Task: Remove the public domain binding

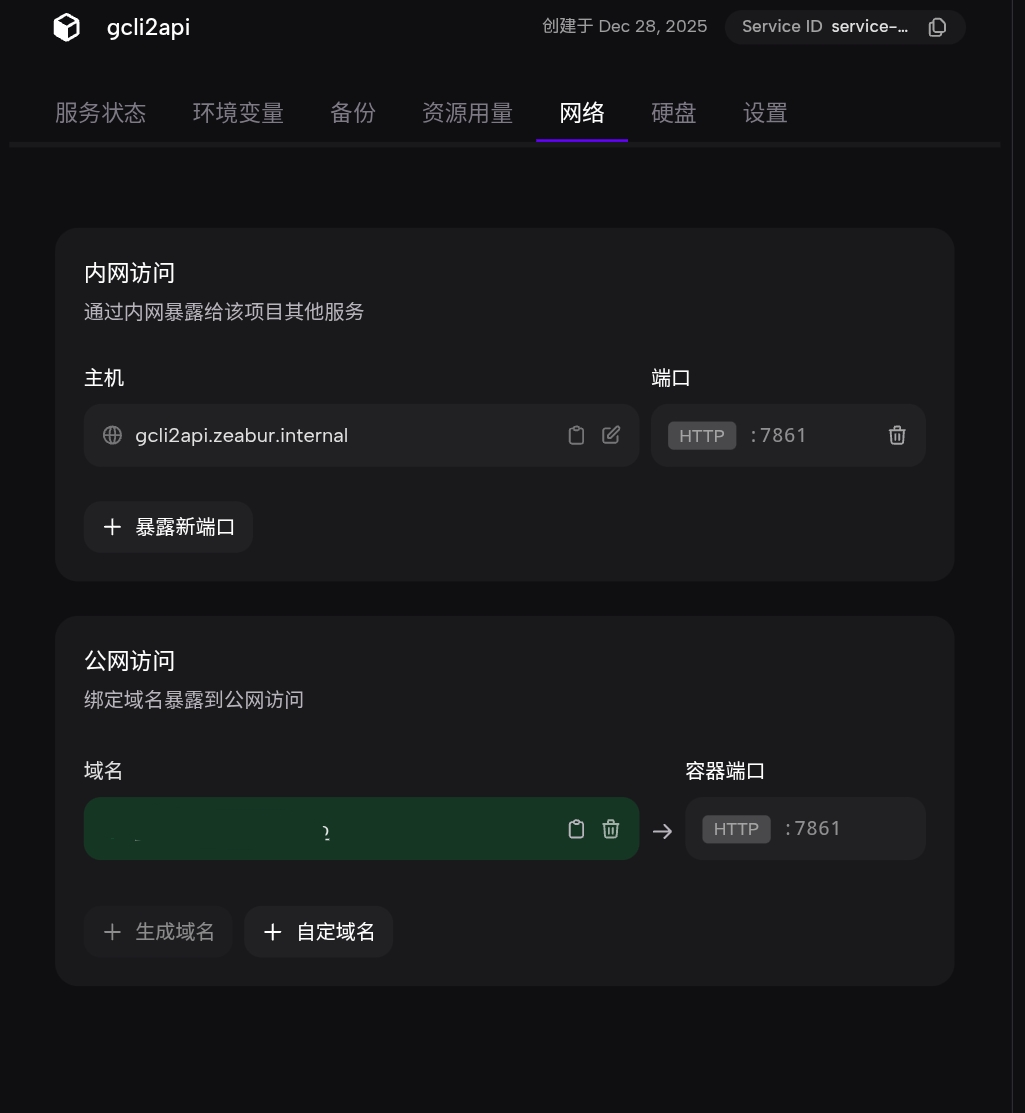Action: 611,828
